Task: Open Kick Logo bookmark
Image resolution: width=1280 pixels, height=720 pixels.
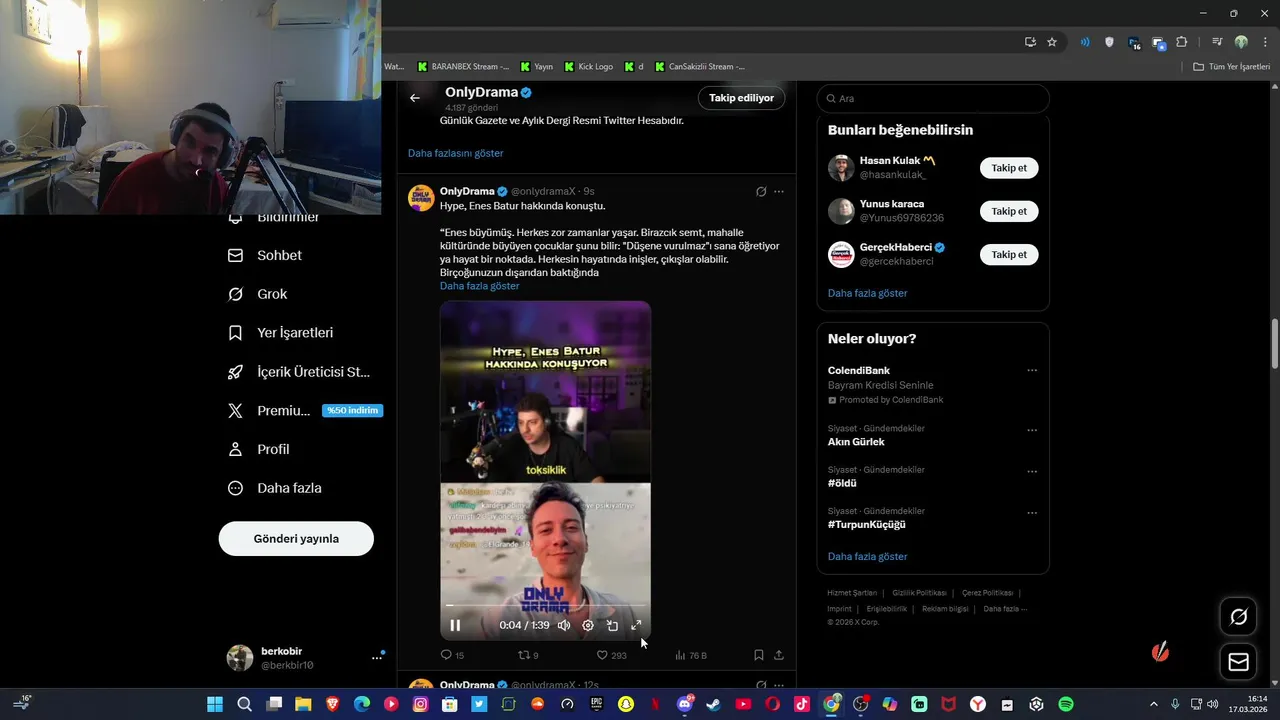Action: pyautogui.click(x=588, y=67)
